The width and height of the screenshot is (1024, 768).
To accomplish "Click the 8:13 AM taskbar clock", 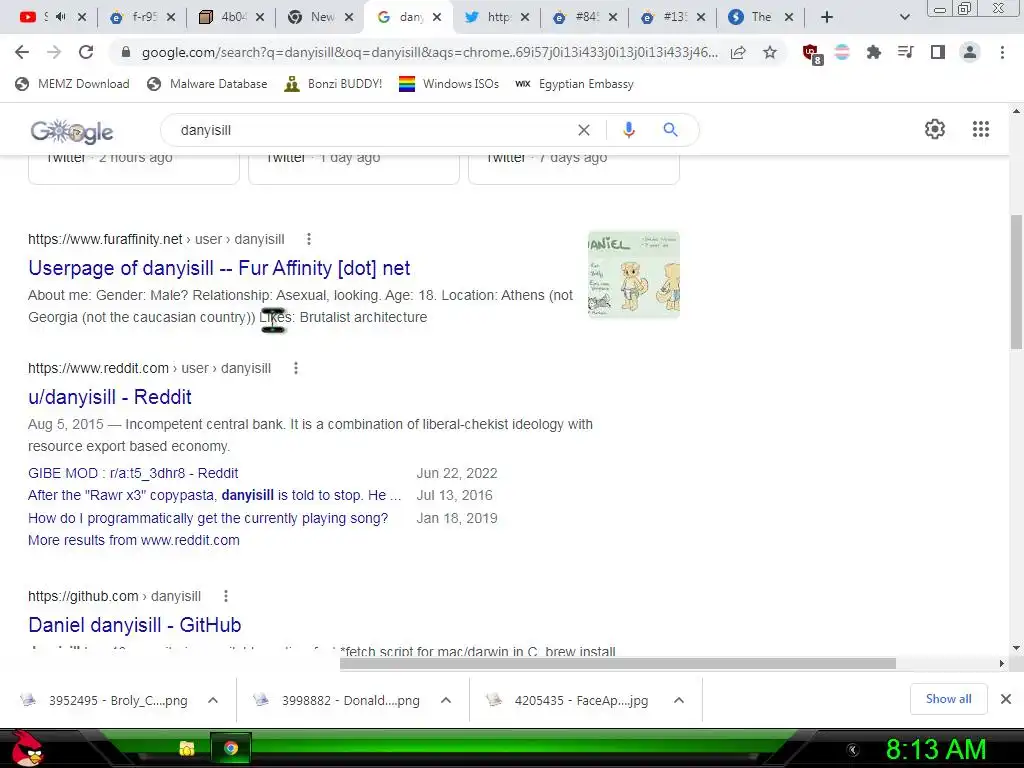I will [x=936, y=750].
